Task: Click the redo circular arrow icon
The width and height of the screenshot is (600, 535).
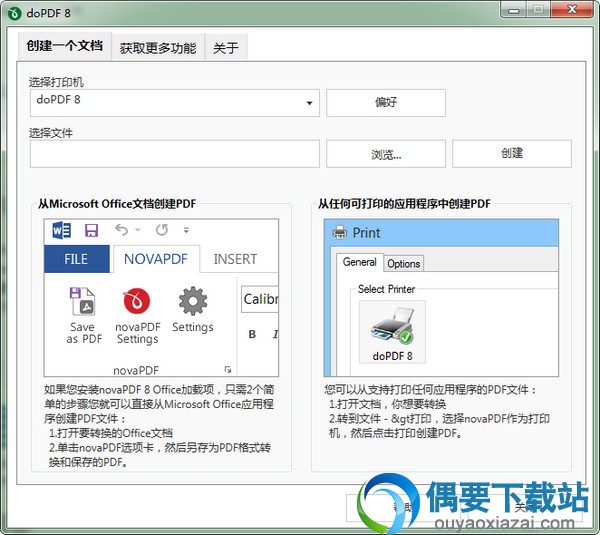Action: tap(162, 230)
